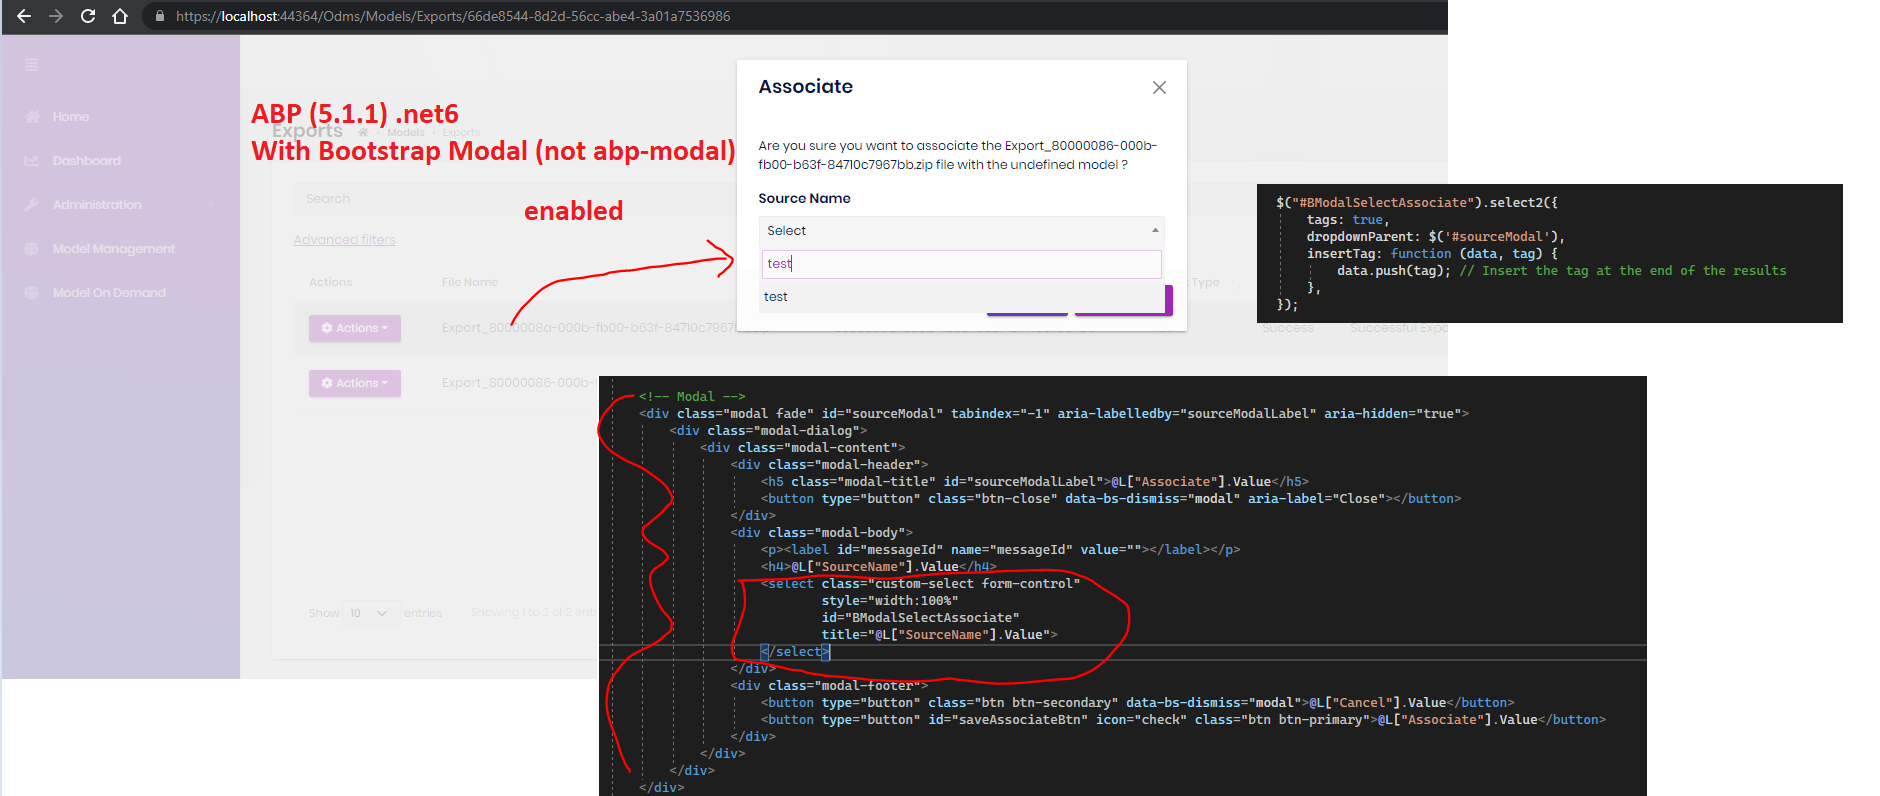Open Model On Demand in the sidebar
This screenshot has height=796, width=1880.
coord(109,293)
